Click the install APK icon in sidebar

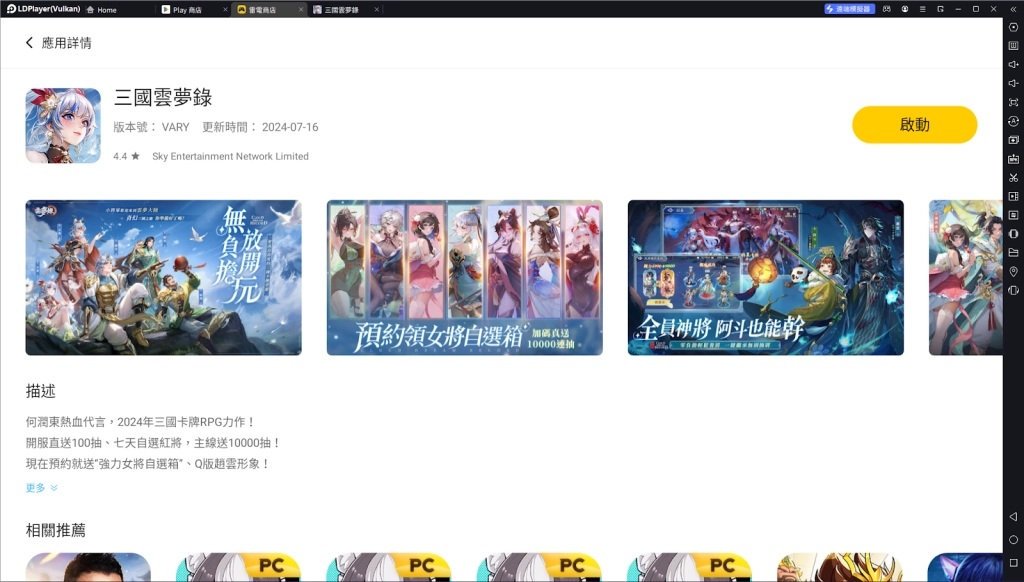[x=1013, y=159]
